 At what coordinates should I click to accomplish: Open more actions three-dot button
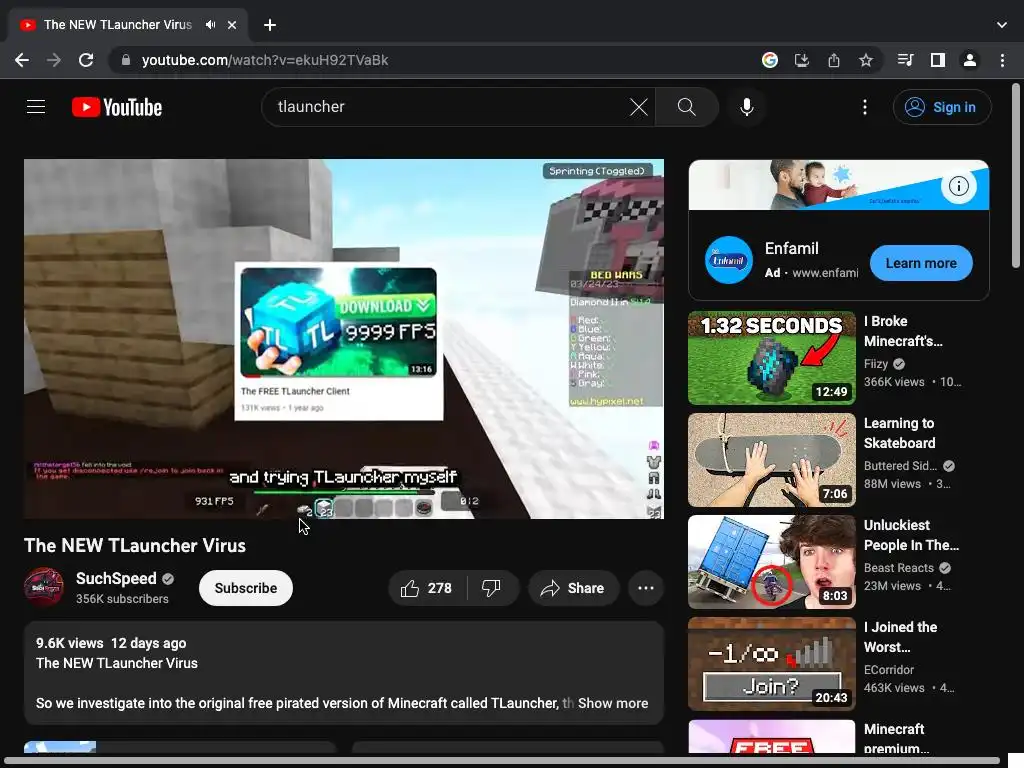pyautogui.click(x=646, y=588)
